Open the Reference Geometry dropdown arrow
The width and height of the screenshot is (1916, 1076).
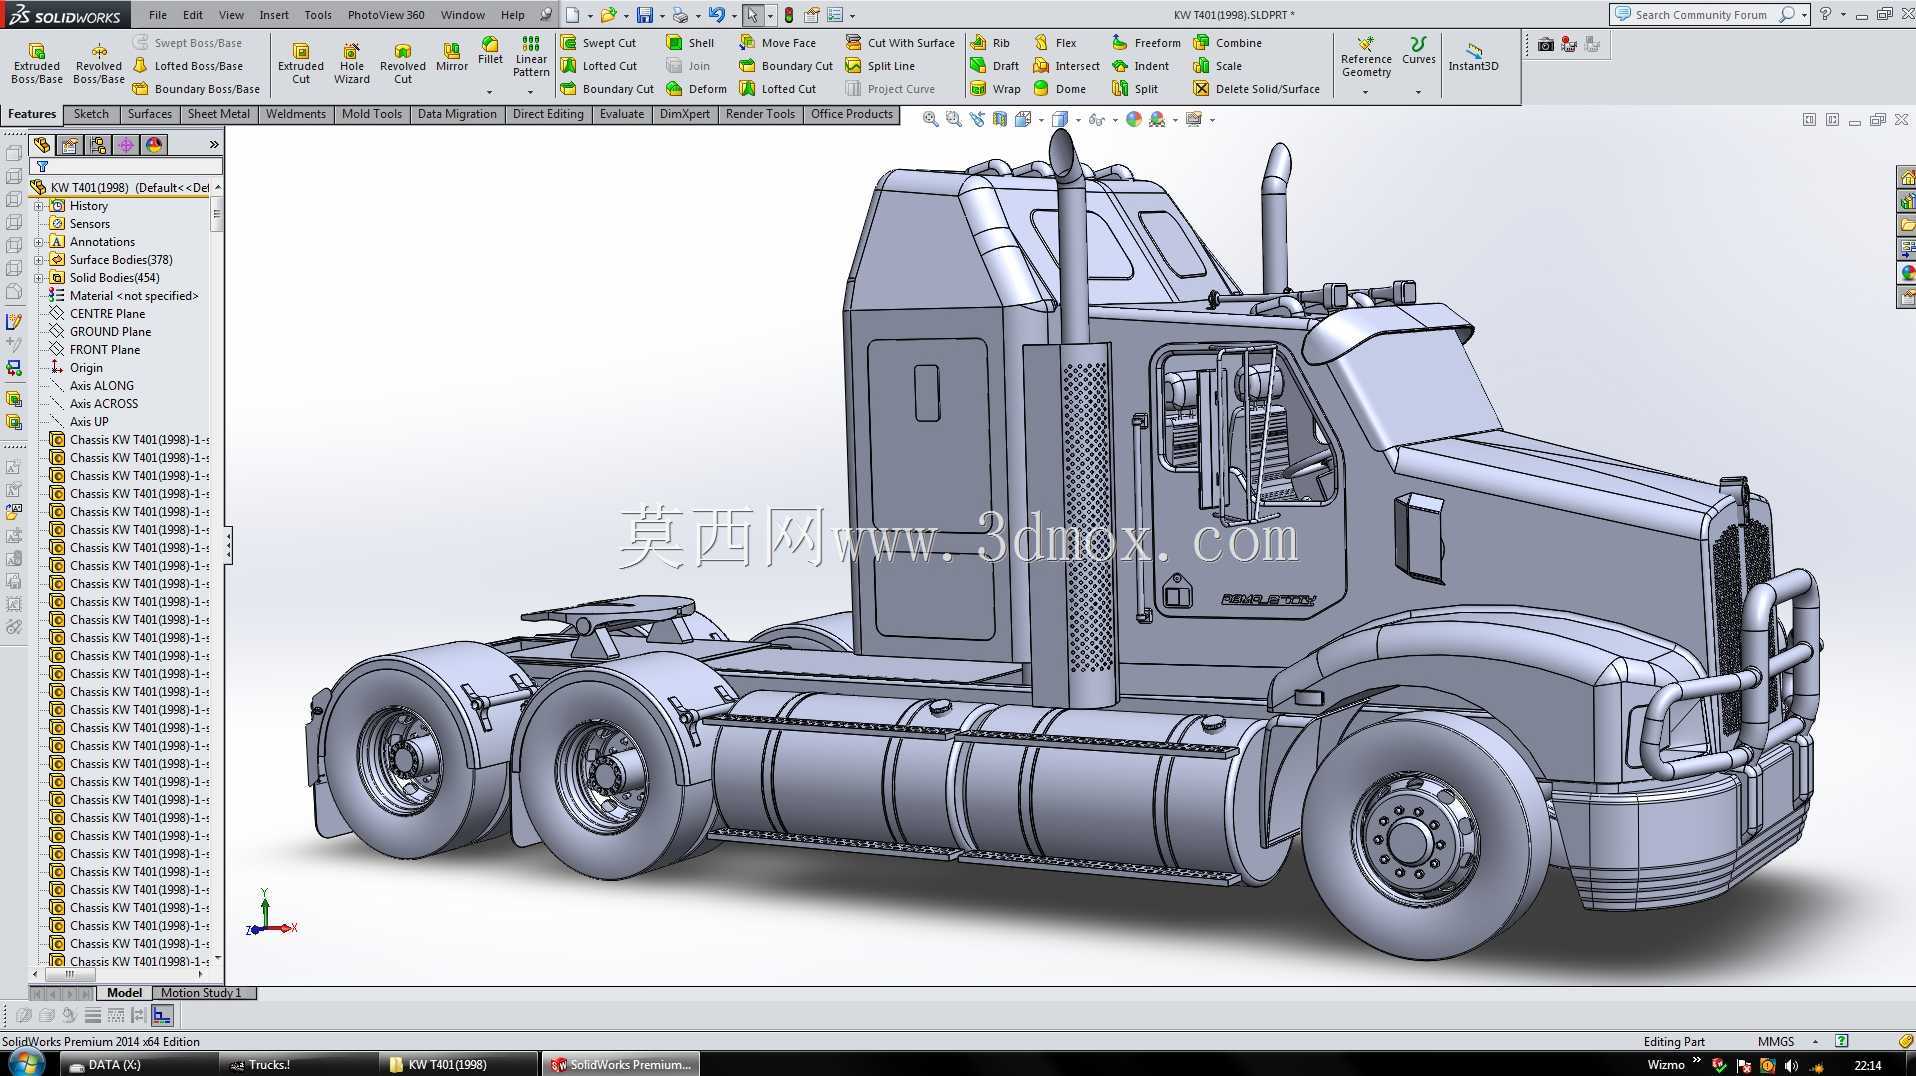[1366, 92]
